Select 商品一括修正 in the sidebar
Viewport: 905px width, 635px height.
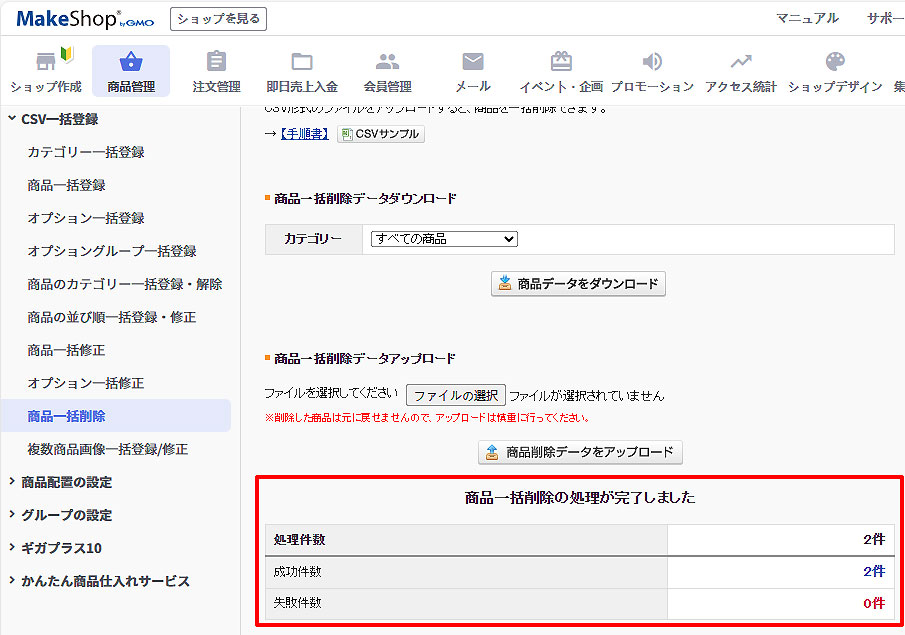point(66,350)
